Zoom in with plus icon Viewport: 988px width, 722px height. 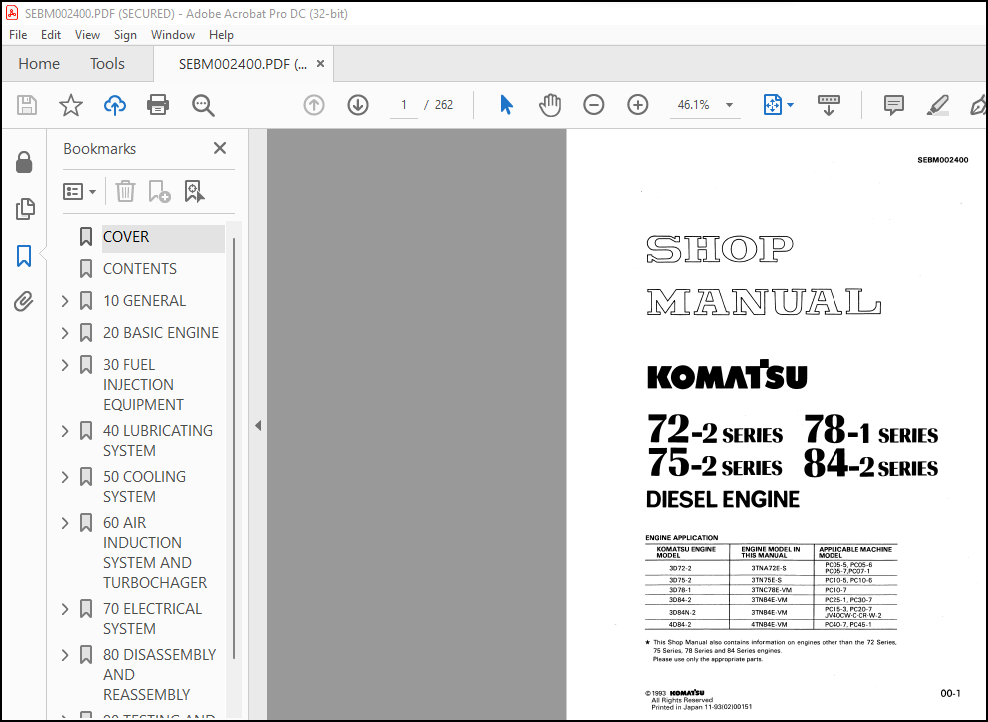[x=638, y=105]
